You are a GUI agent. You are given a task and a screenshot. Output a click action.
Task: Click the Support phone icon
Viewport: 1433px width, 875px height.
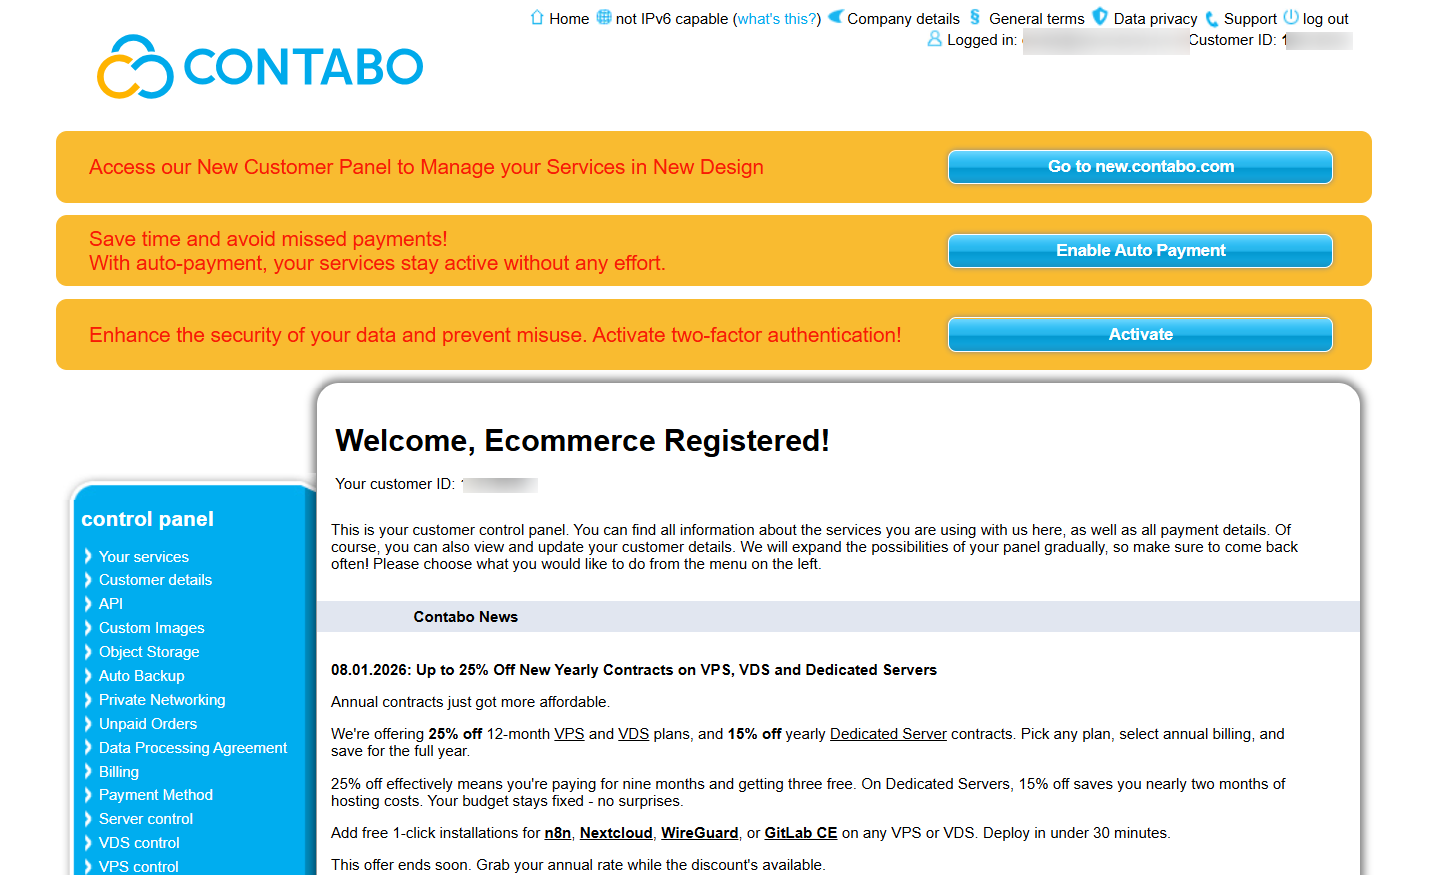(x=1212, y=18)
